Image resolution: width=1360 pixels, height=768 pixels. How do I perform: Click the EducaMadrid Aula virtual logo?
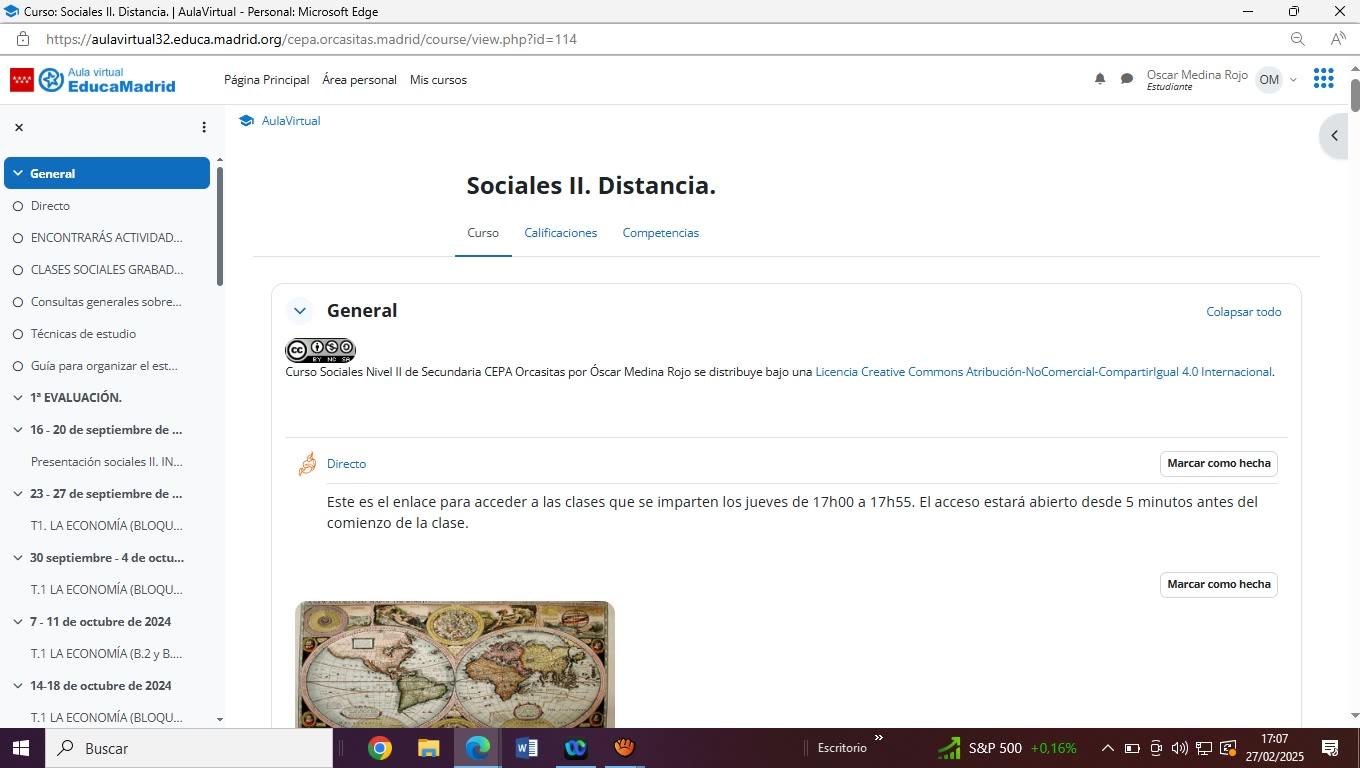[x=93, y=80]
